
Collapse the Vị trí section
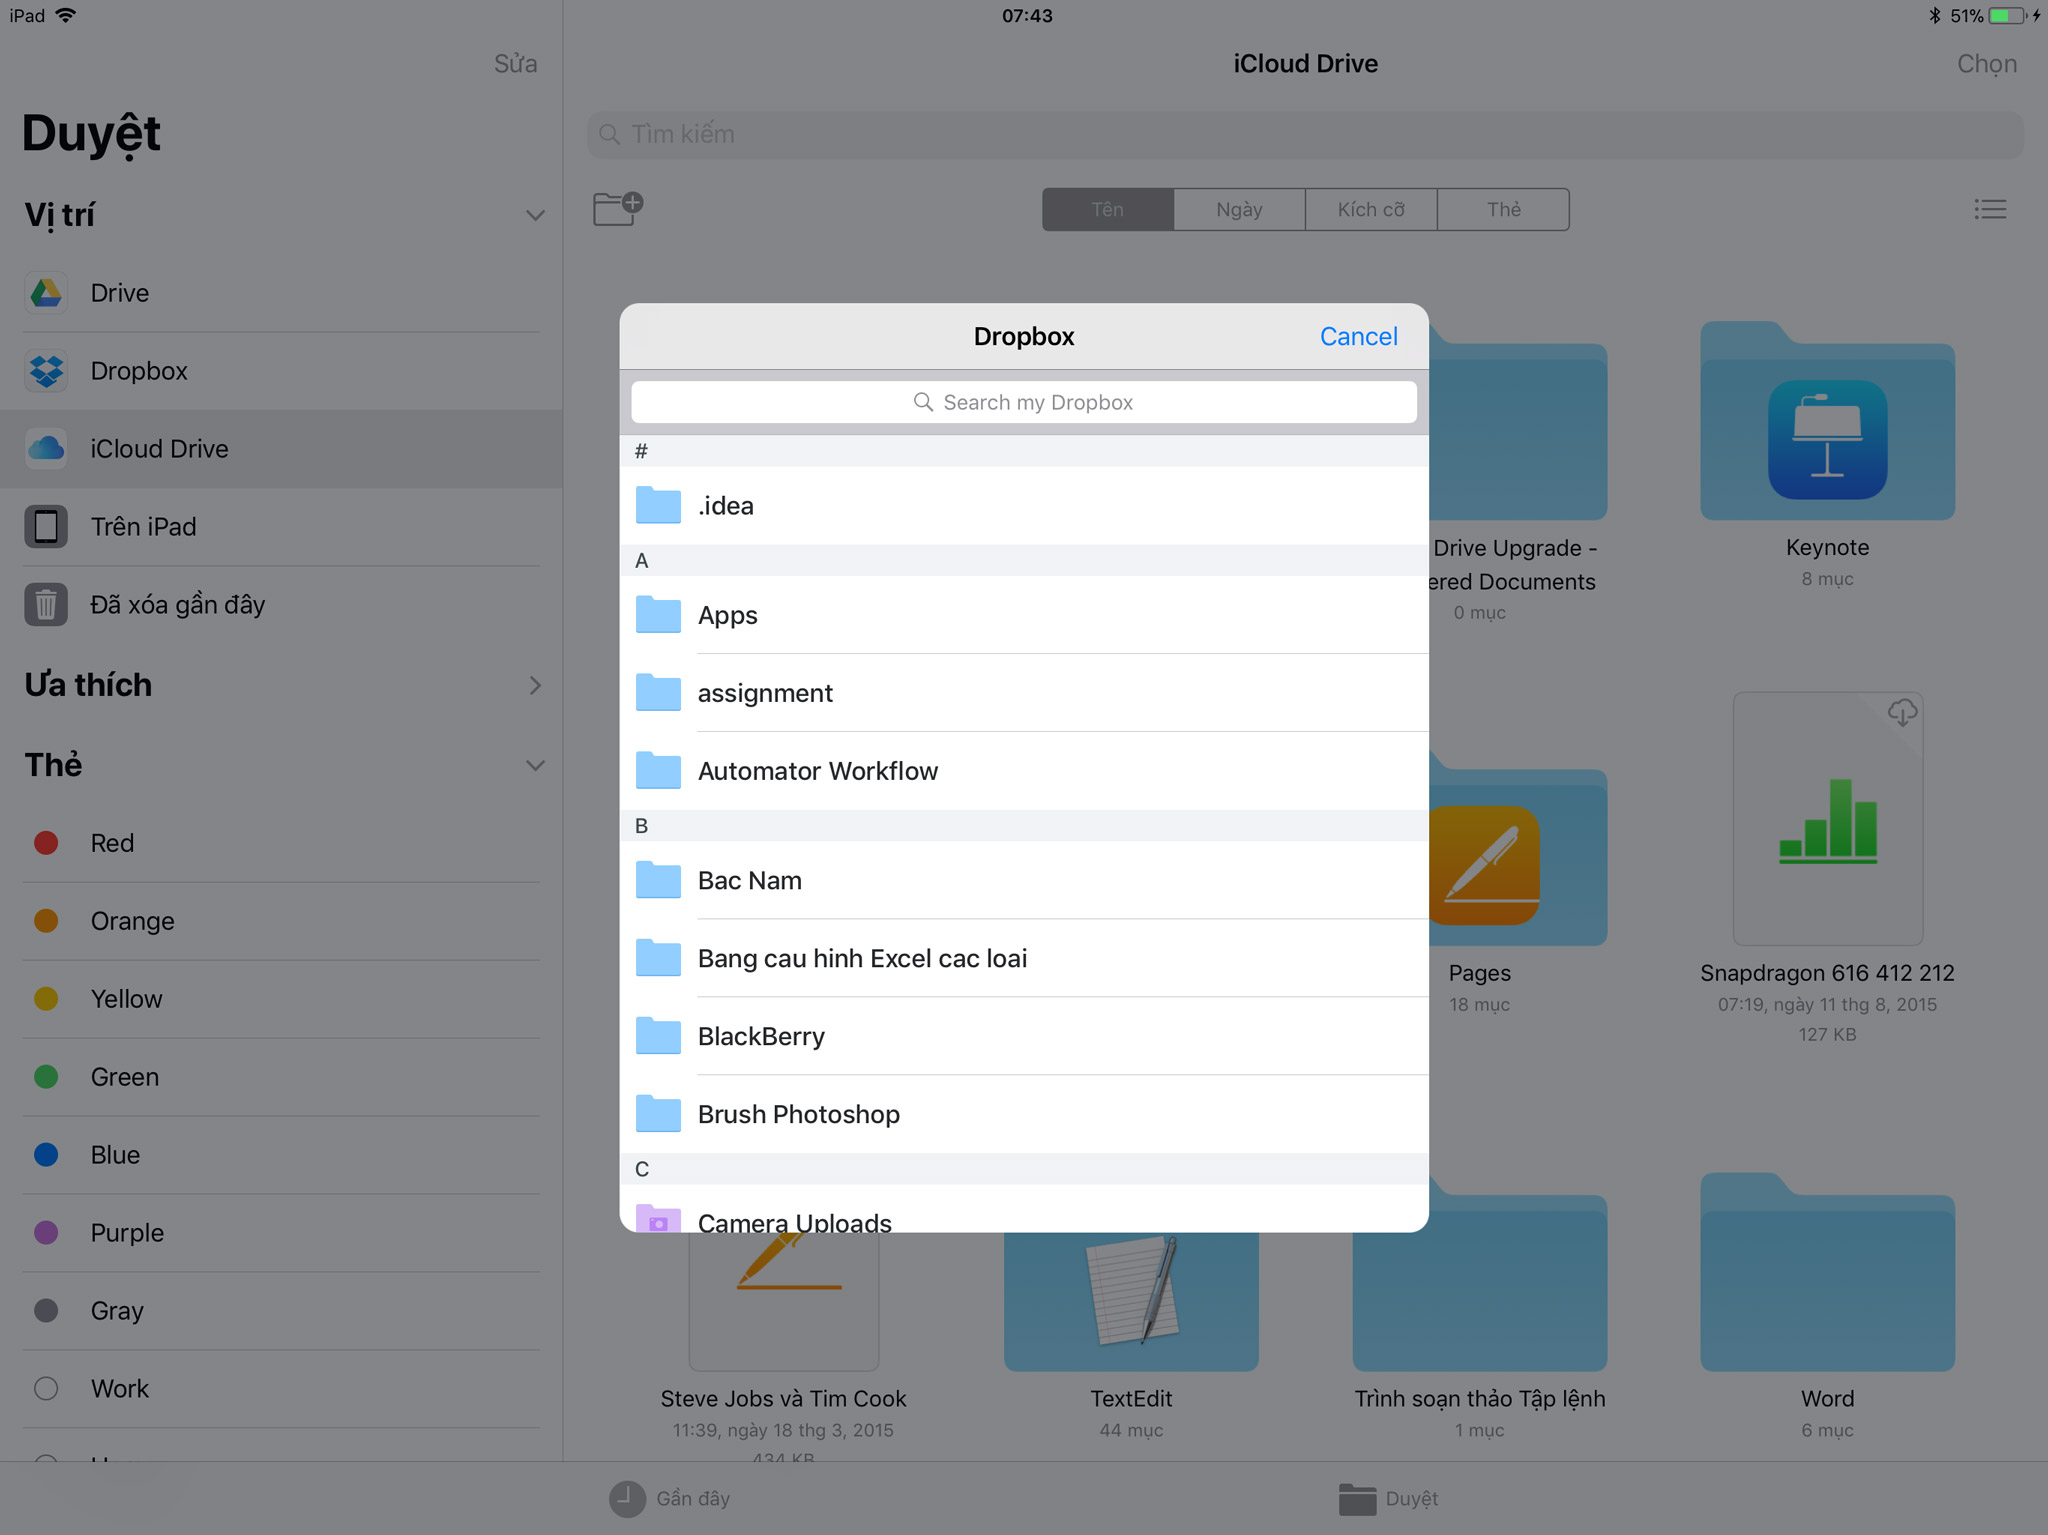coord(535,216)
